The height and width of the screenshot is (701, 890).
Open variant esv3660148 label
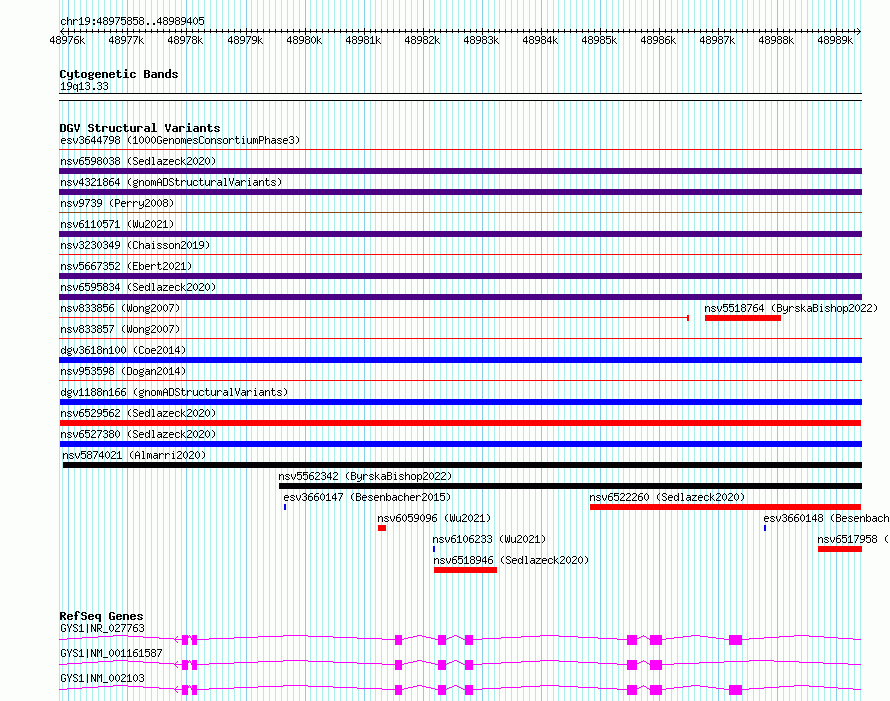pyautogui.click(x=826, y=518)
